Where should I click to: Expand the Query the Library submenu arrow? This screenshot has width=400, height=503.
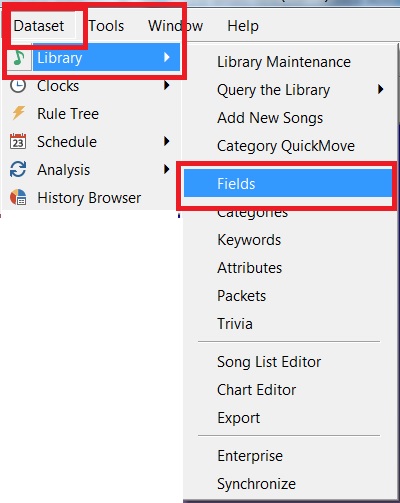click(380, 89)
